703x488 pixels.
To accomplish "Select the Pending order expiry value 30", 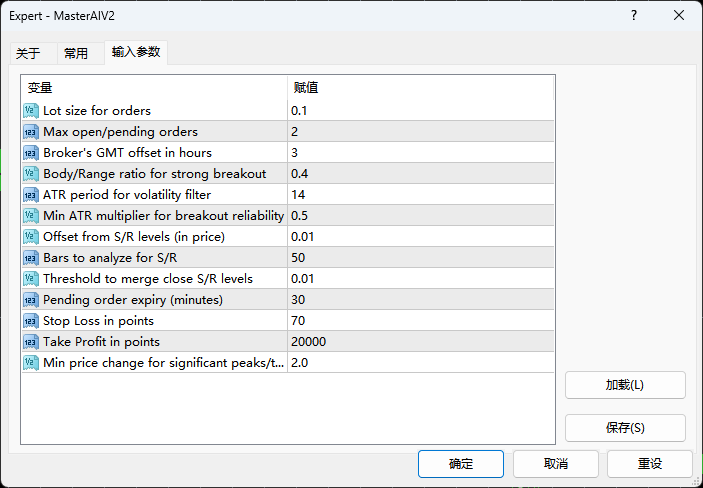I will pos(298,299).
